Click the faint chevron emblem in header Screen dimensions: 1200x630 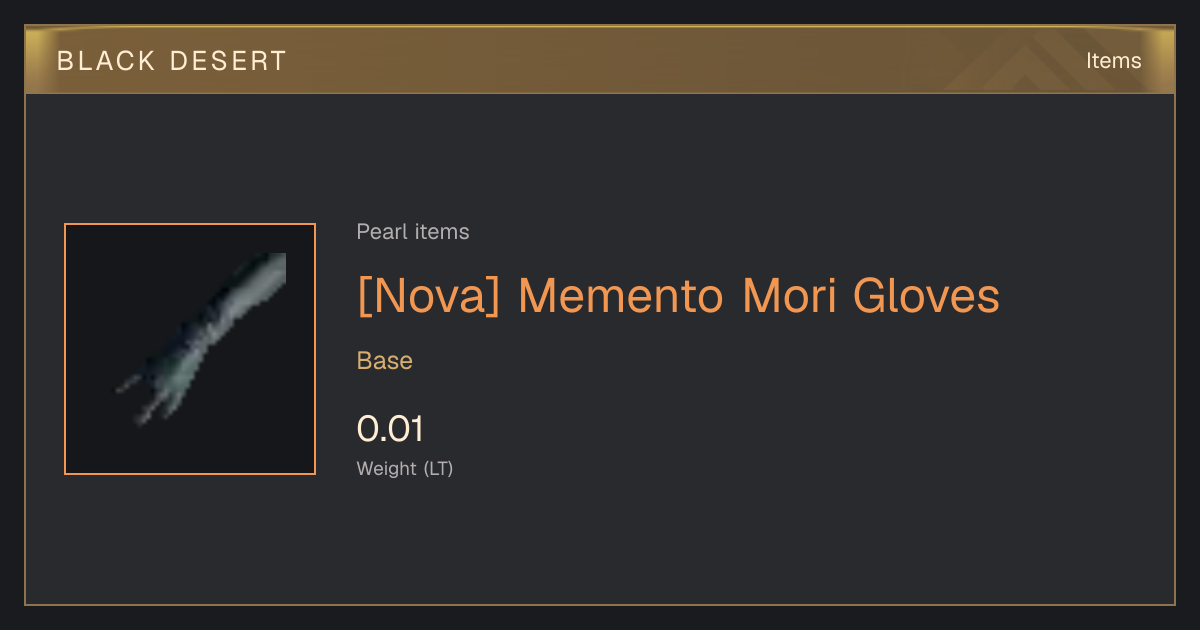click(x=1042, y=62)
